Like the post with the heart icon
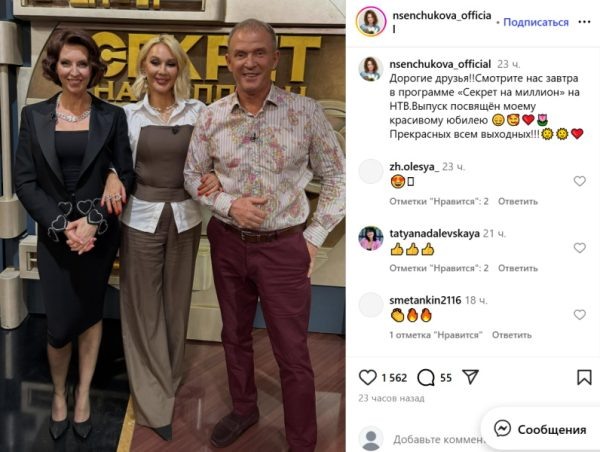 tap(368, 377)
